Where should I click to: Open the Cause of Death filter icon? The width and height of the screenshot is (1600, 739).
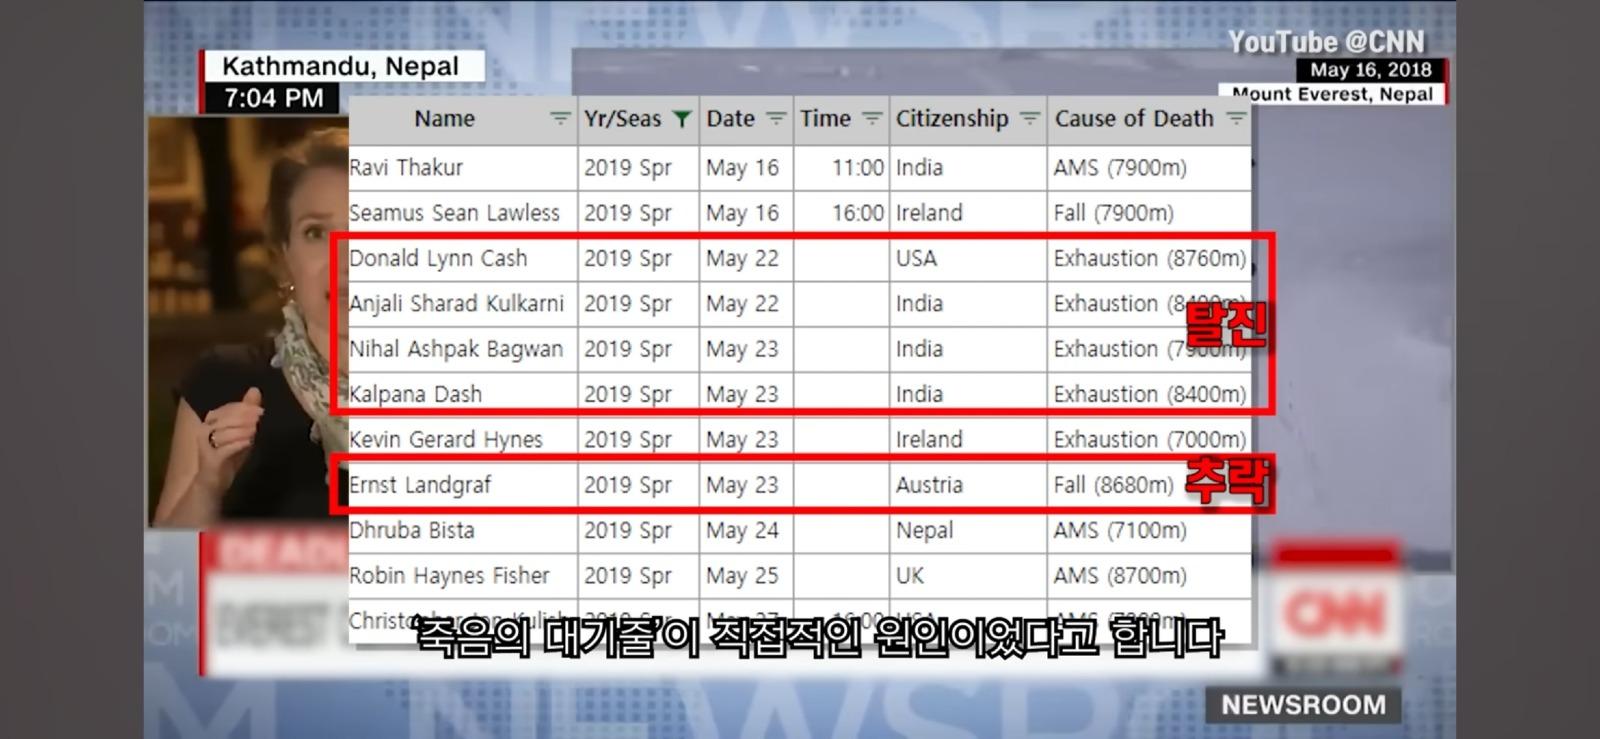1236,119
